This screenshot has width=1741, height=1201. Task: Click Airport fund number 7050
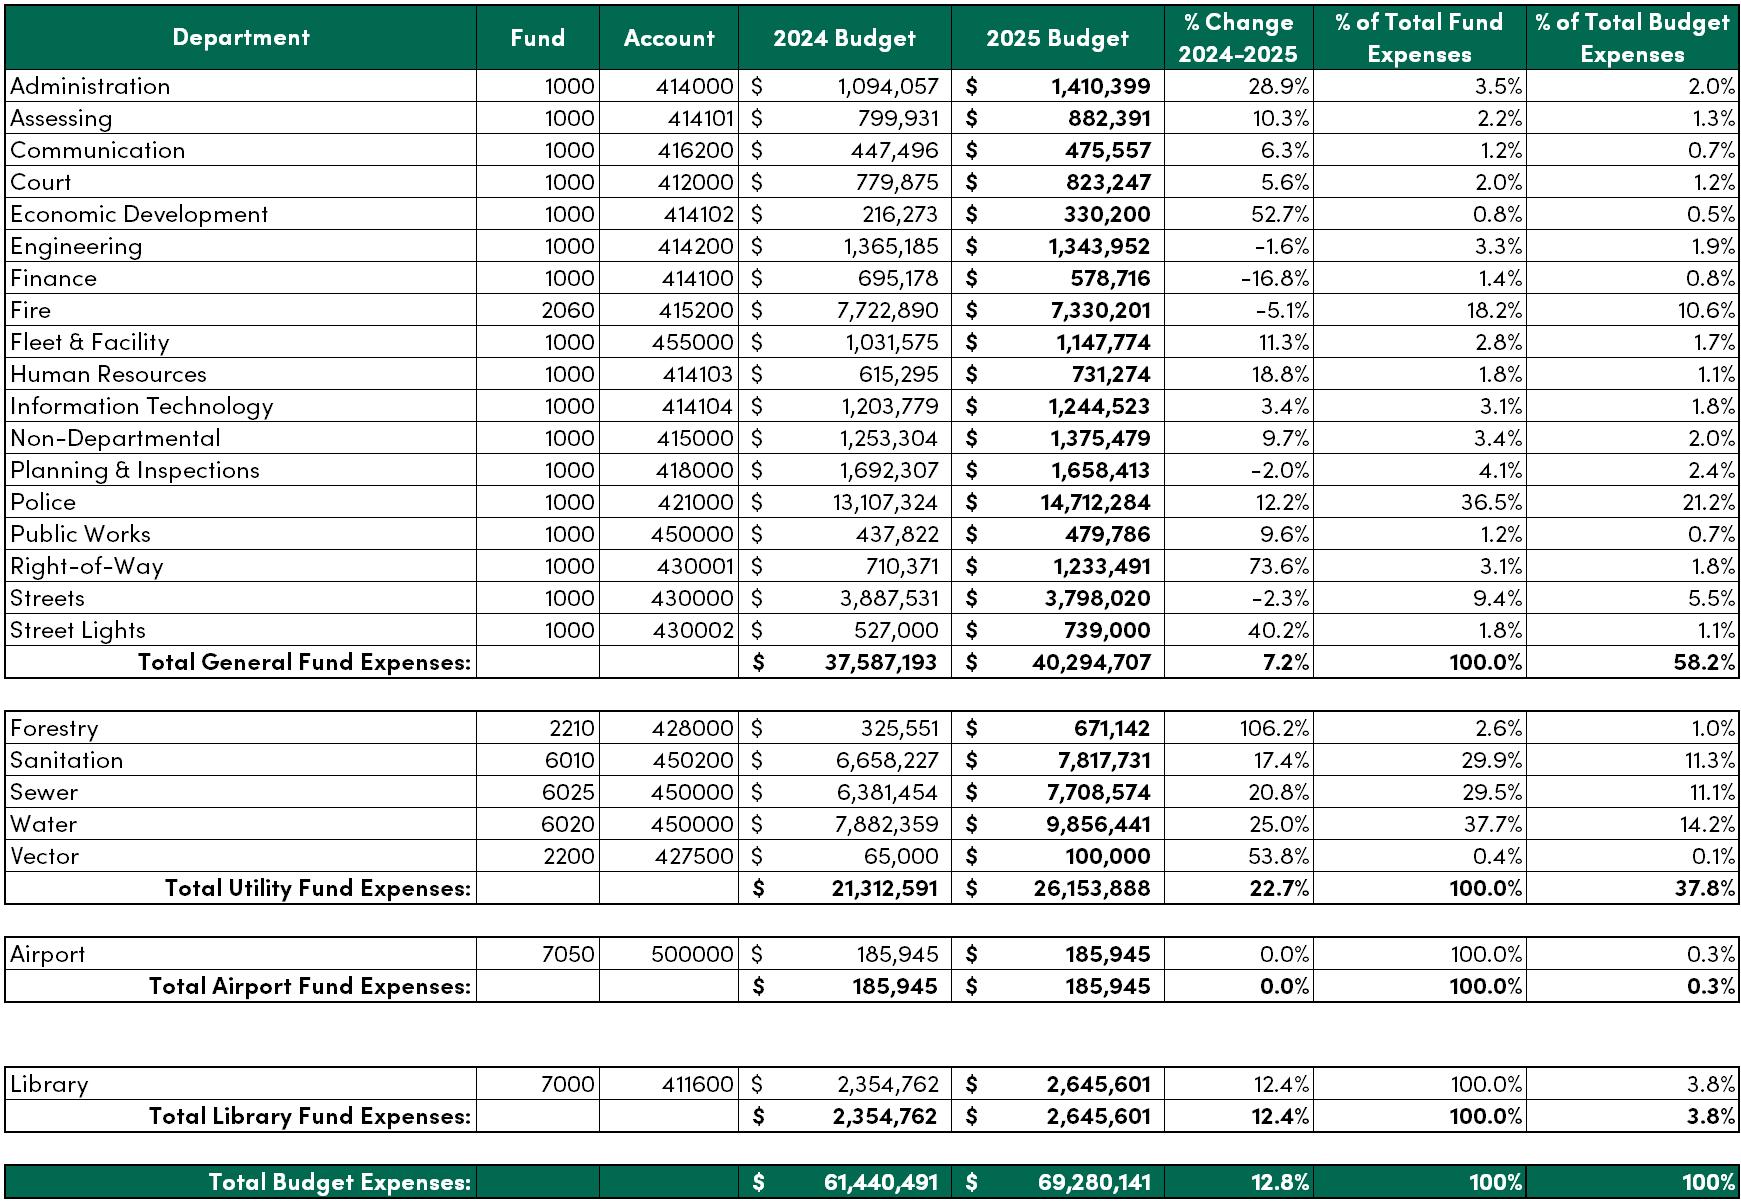click(x=568, y=954)
